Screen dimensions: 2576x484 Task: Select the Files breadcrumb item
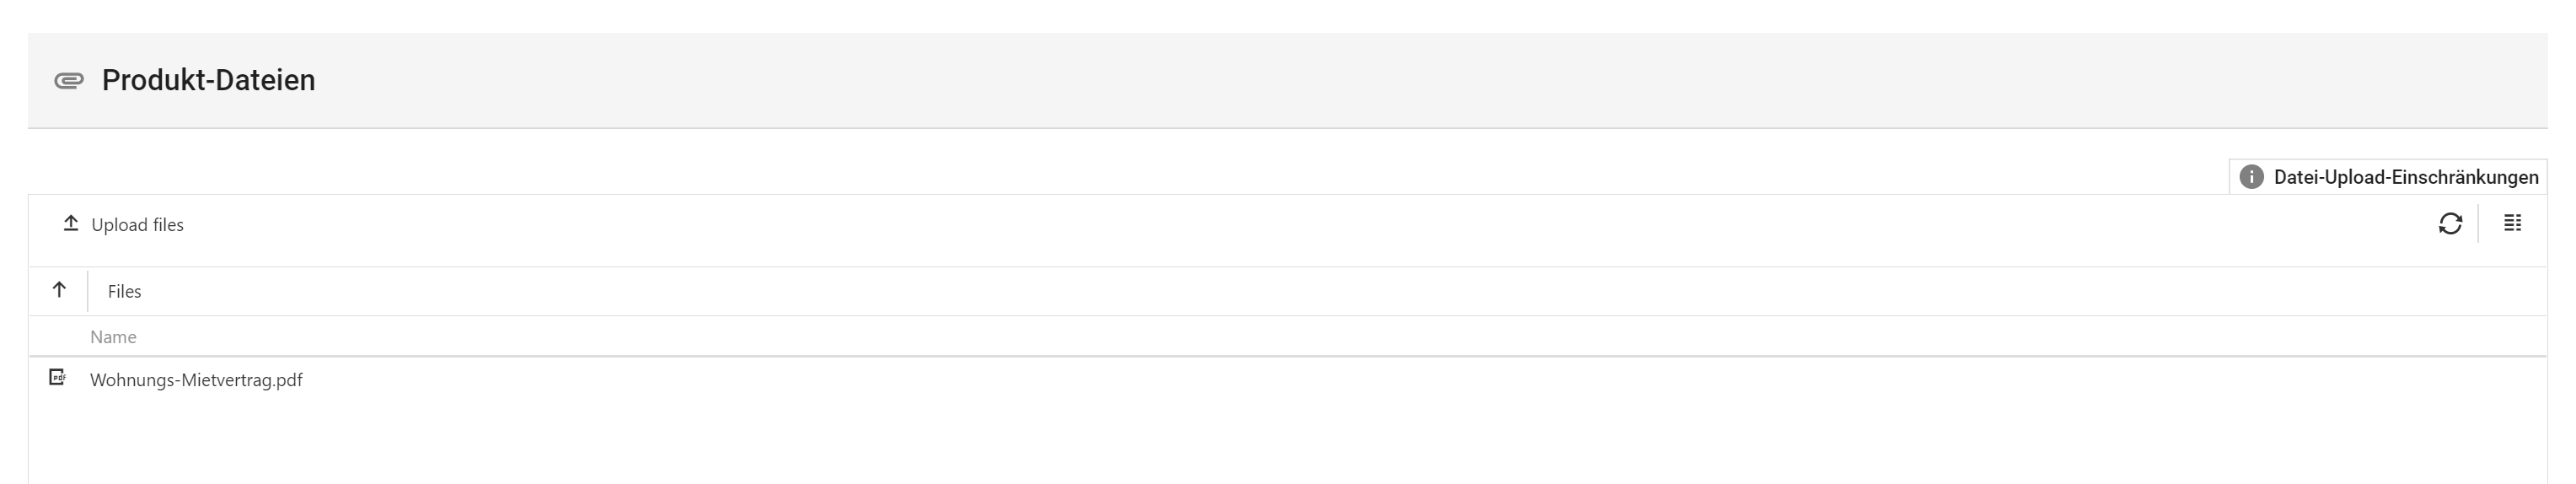(125, 292)
